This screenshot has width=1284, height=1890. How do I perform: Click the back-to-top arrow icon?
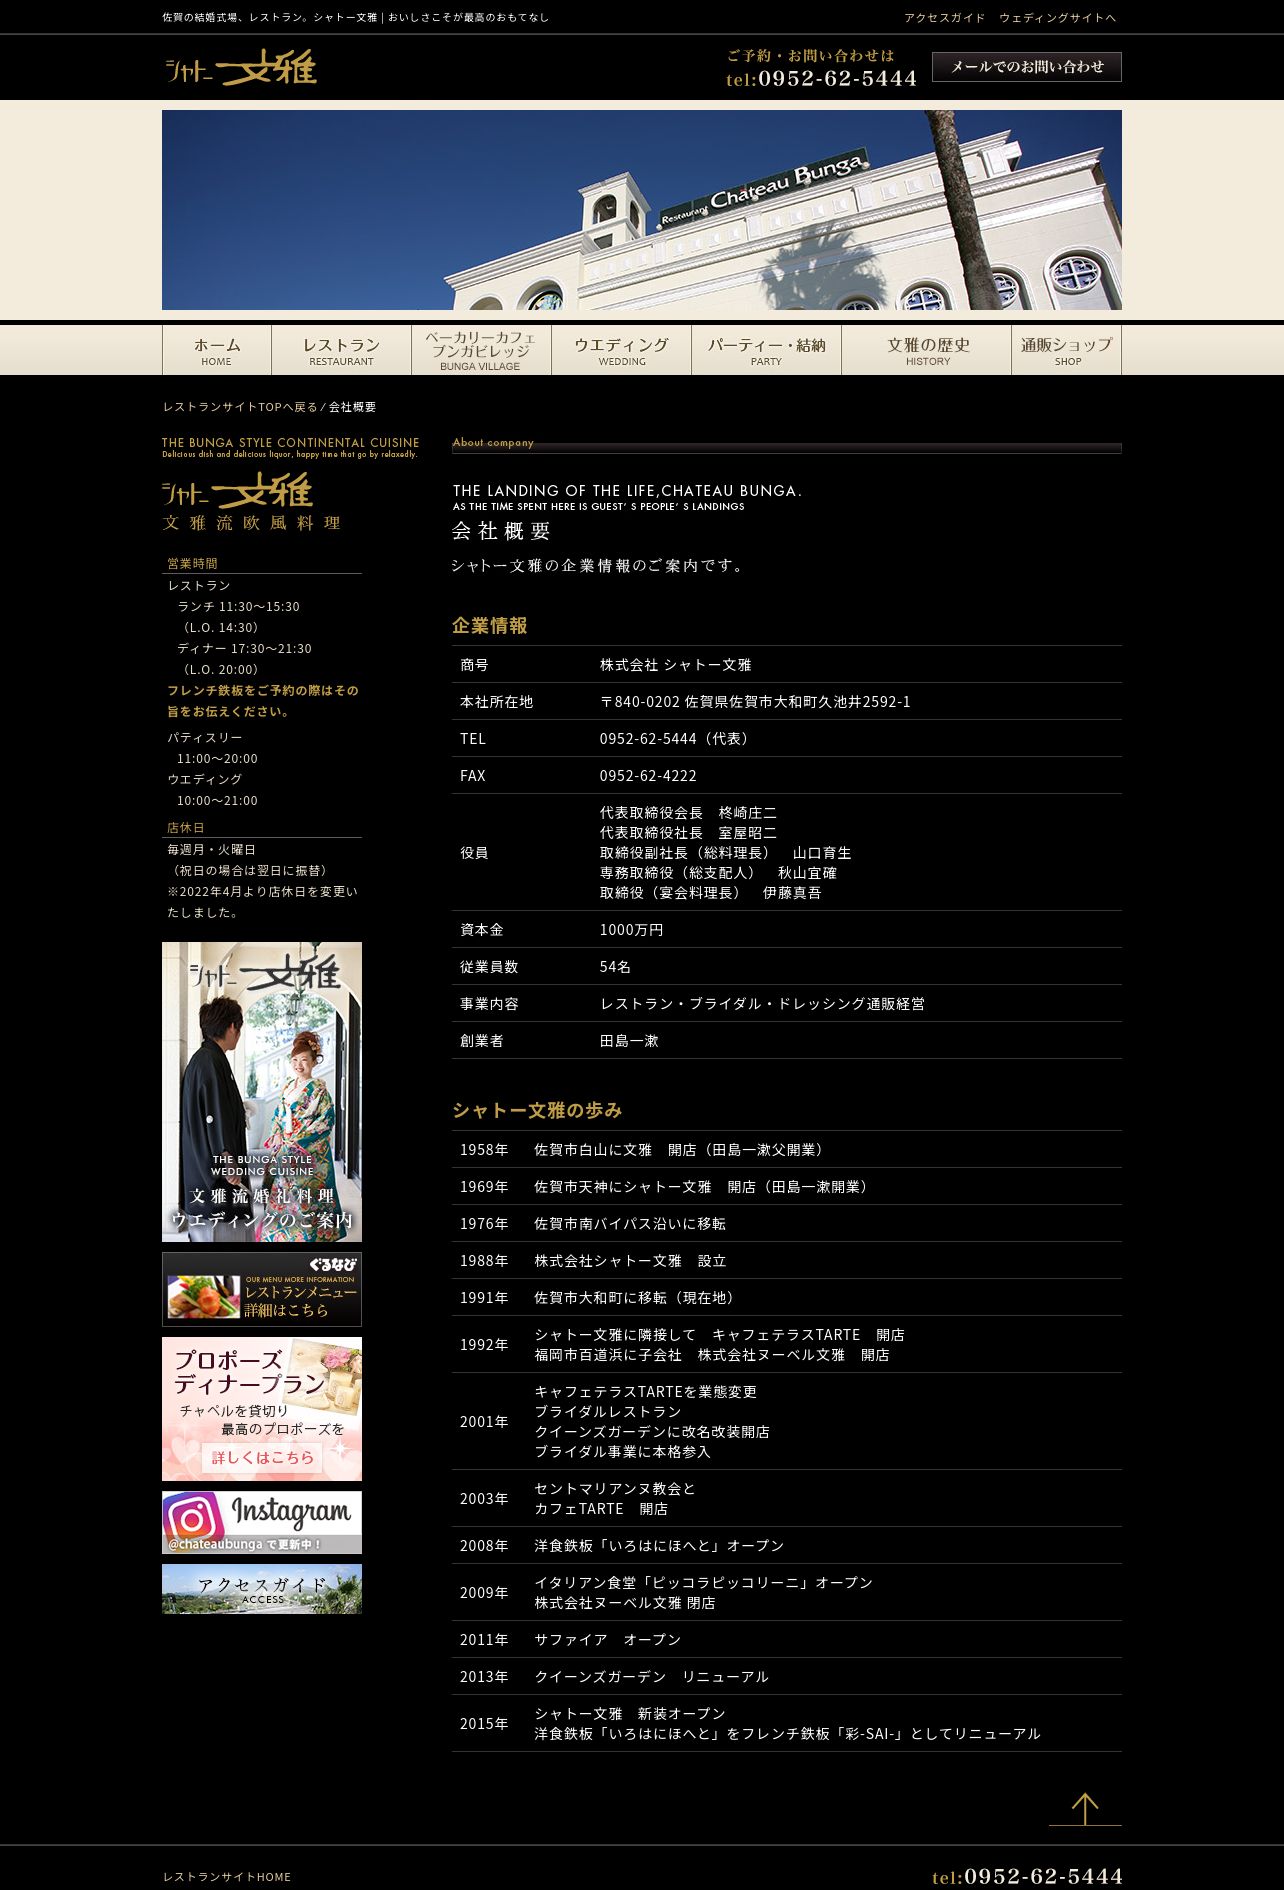coord(1085,1809)
